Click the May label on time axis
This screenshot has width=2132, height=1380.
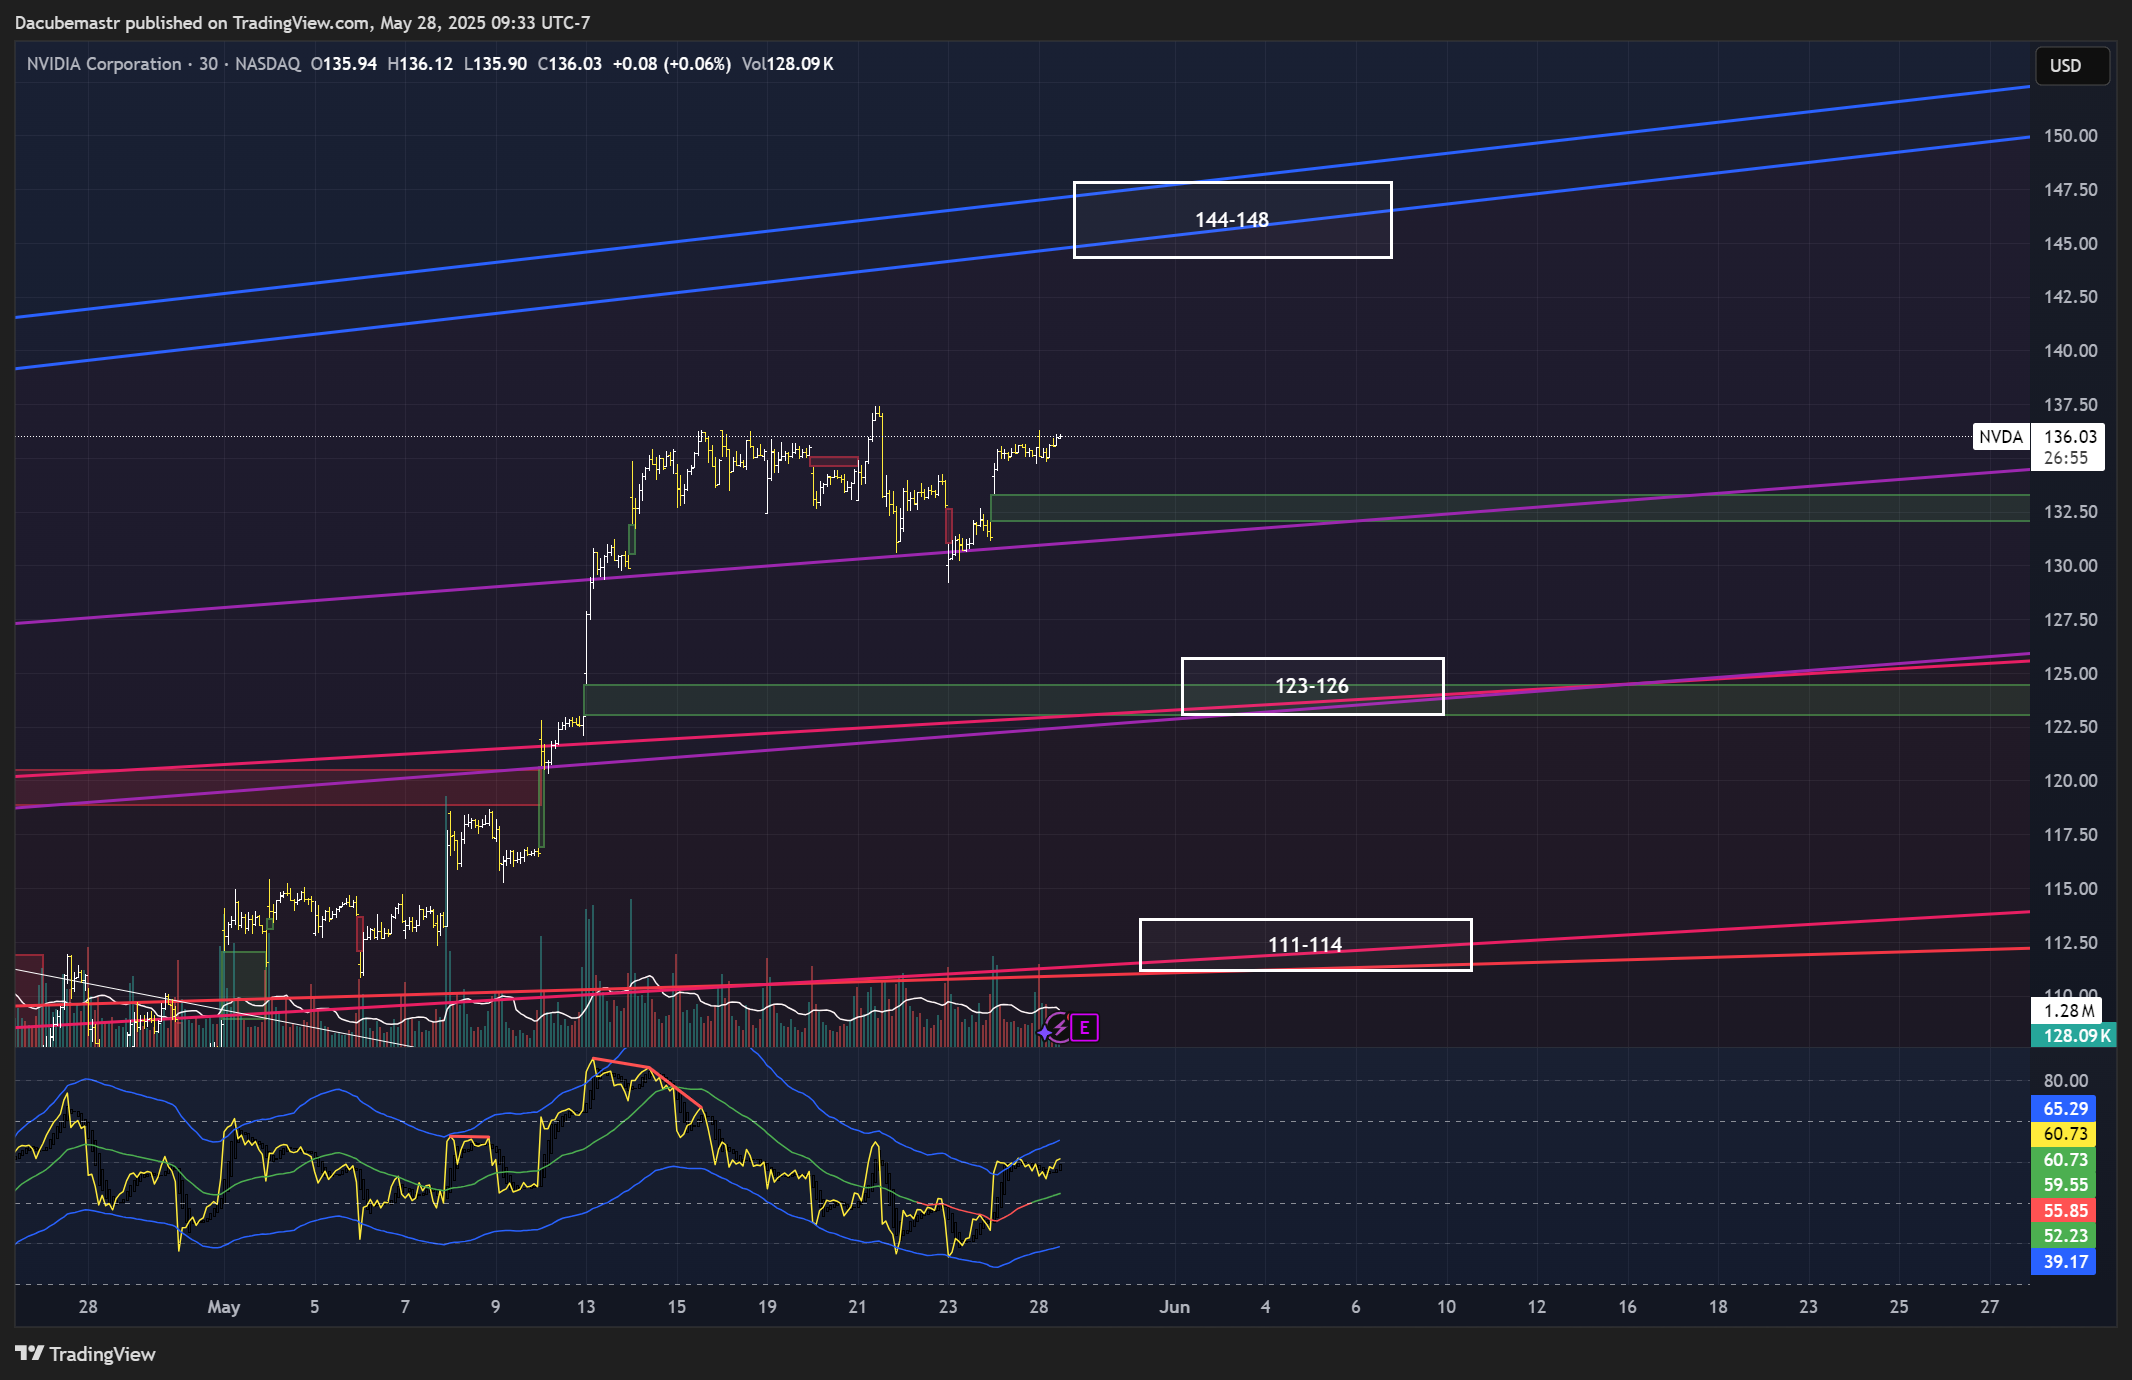[x=224, y=1307]
